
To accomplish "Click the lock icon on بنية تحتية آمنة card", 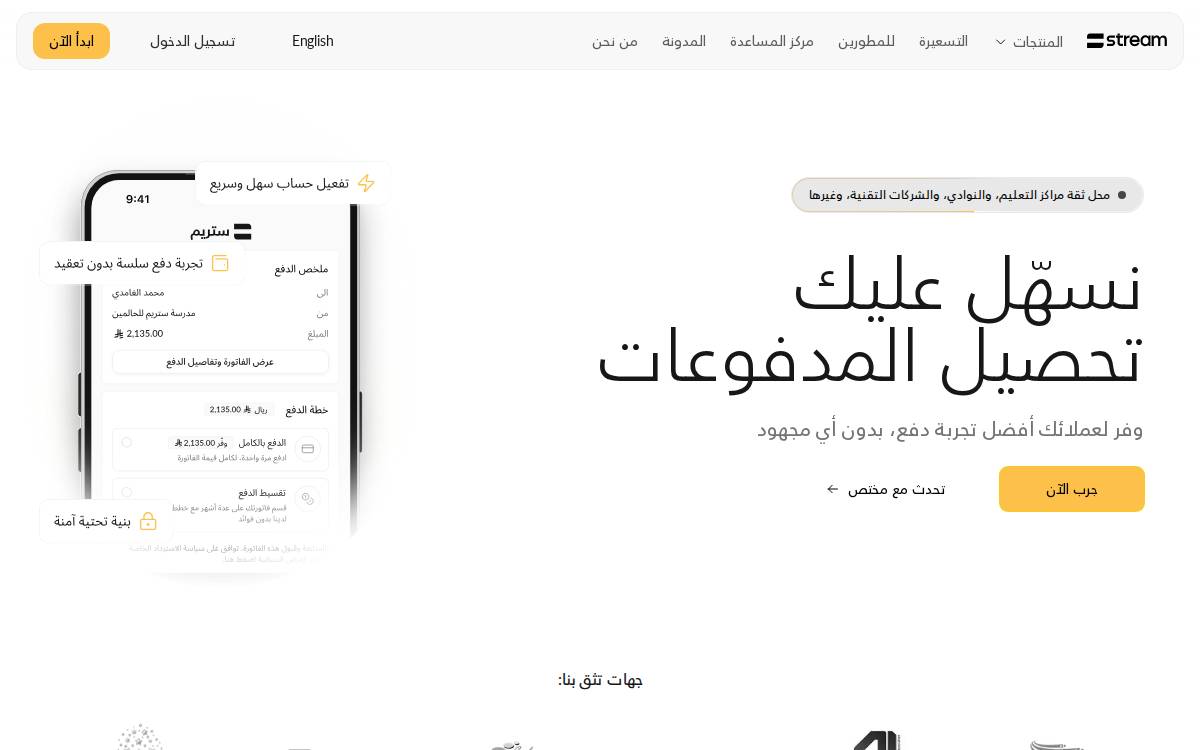I will (148, 521).
